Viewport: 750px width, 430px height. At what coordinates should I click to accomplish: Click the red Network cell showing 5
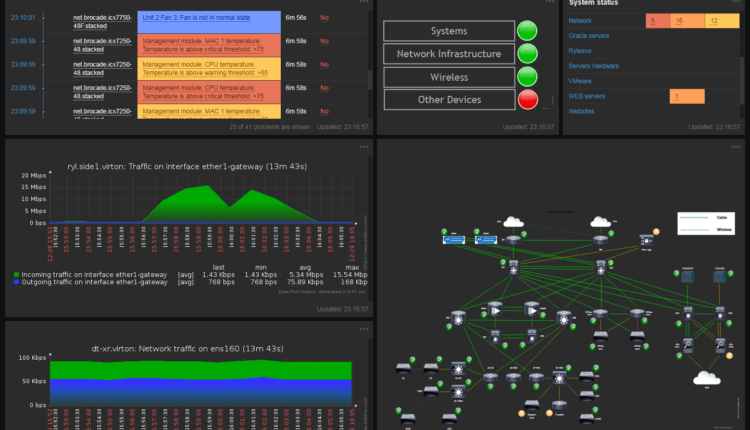pos(658,21)
